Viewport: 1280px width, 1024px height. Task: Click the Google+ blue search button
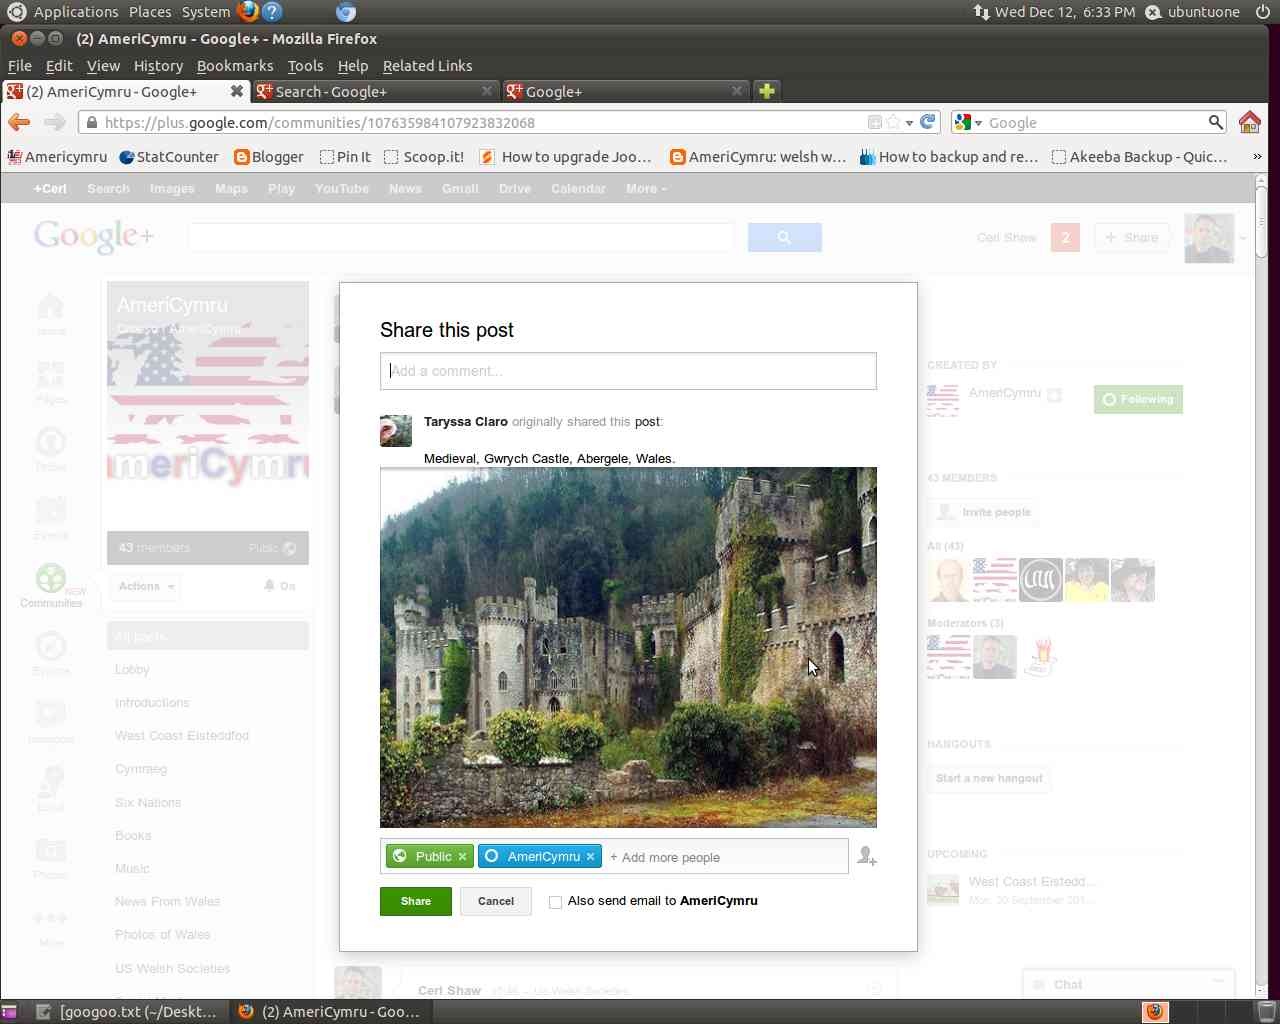click(x=784, y=238)
